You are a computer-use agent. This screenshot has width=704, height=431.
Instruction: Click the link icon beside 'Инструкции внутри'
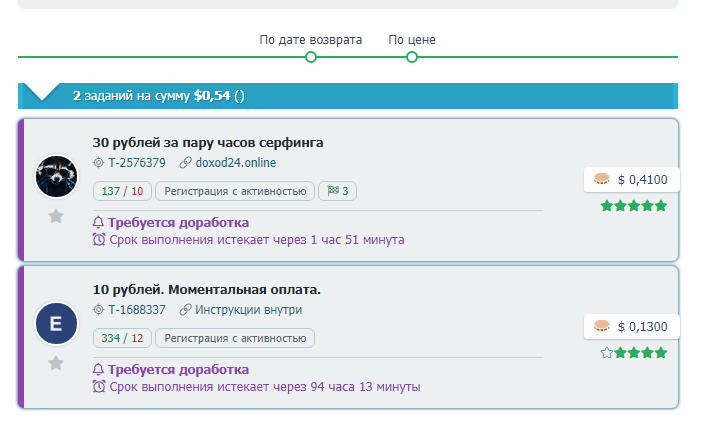(x=185, y=309)
